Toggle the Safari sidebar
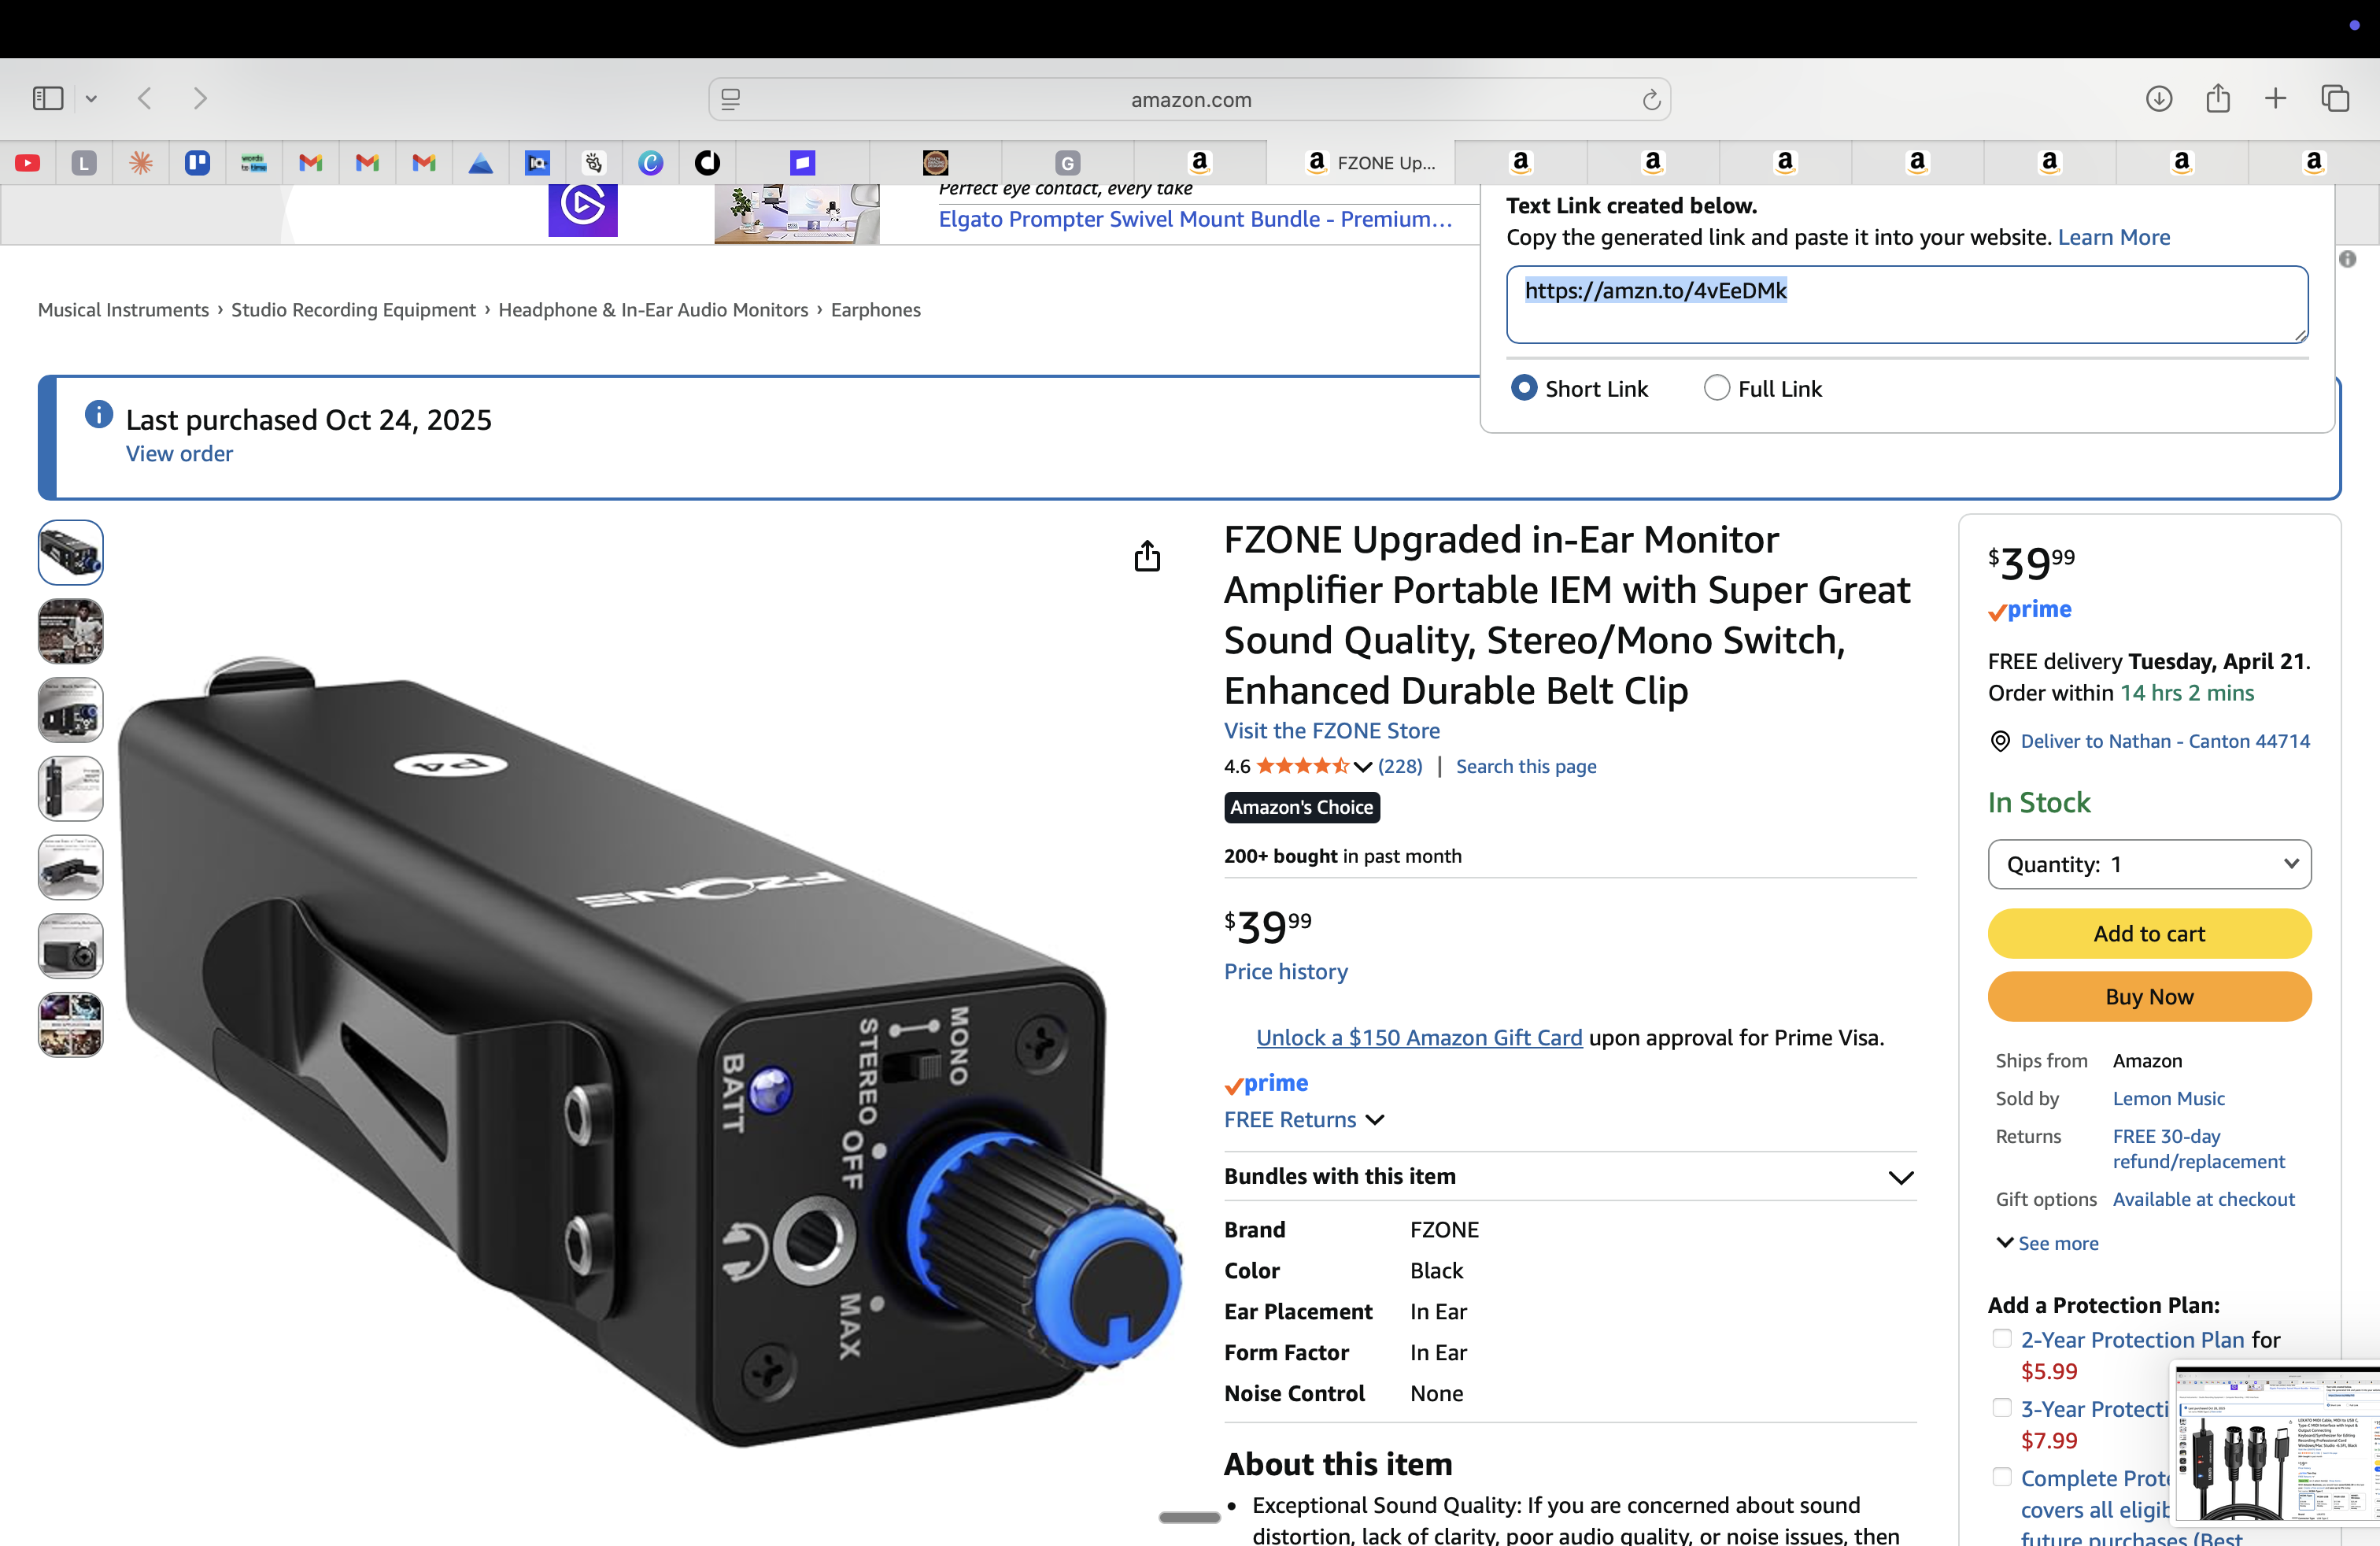The image size is (2380, 1546). coord(48,98)
